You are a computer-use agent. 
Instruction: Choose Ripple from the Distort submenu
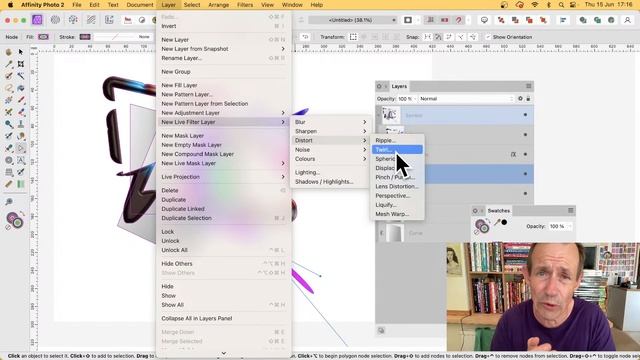397,140
